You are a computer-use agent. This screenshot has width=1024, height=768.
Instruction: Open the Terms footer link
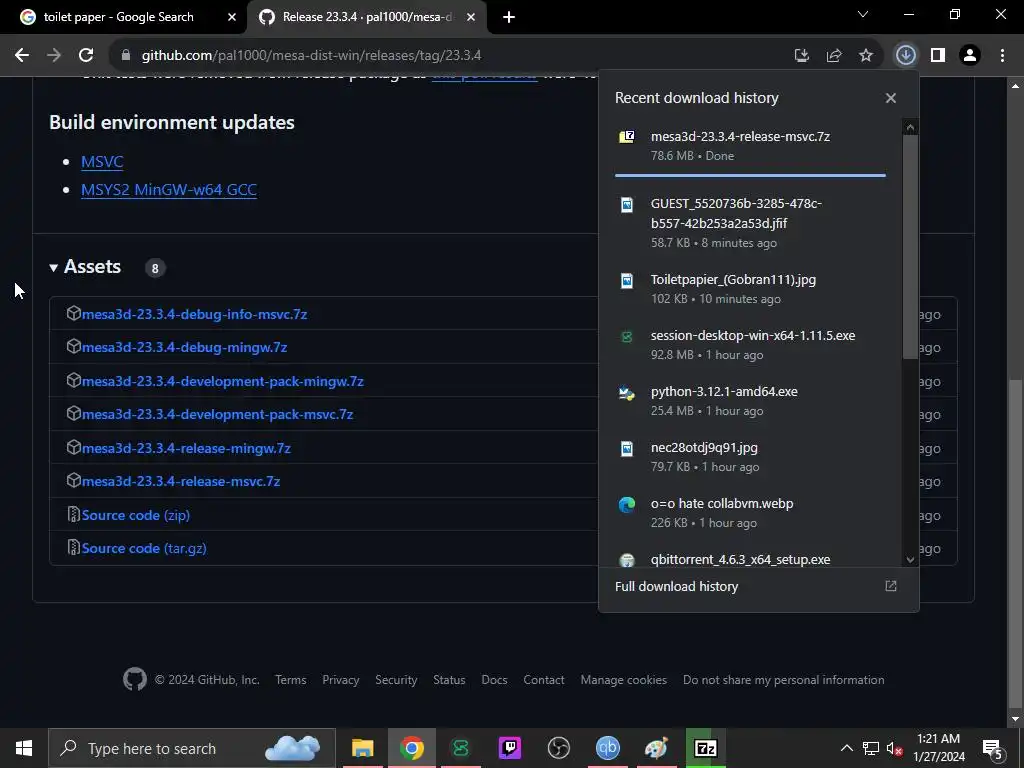291,680
